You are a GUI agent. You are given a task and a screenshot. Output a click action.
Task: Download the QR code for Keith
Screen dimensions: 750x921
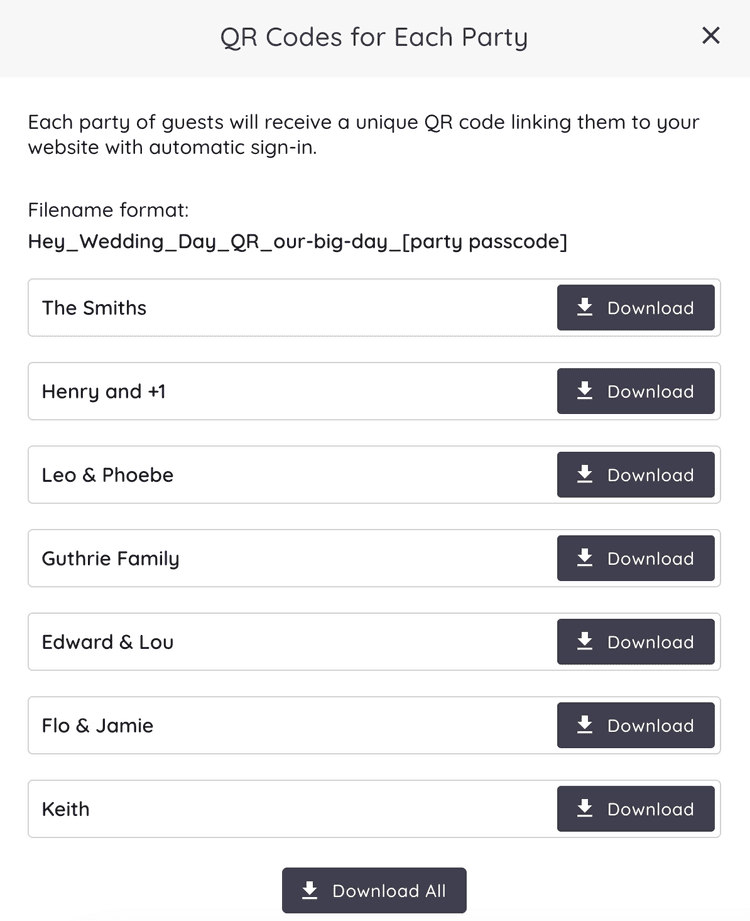(x=636, y=809)
